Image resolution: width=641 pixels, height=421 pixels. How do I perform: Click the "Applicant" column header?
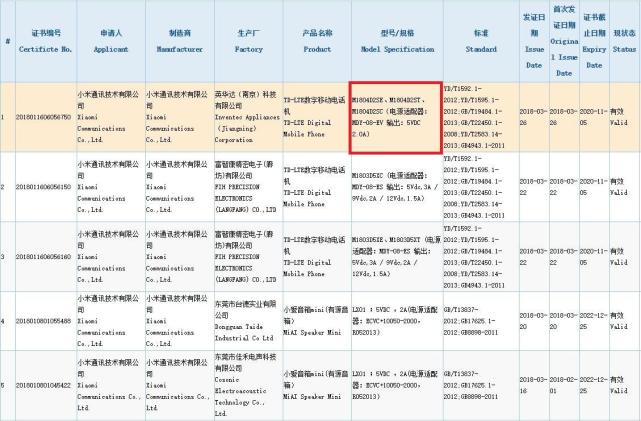coord(111,41)
